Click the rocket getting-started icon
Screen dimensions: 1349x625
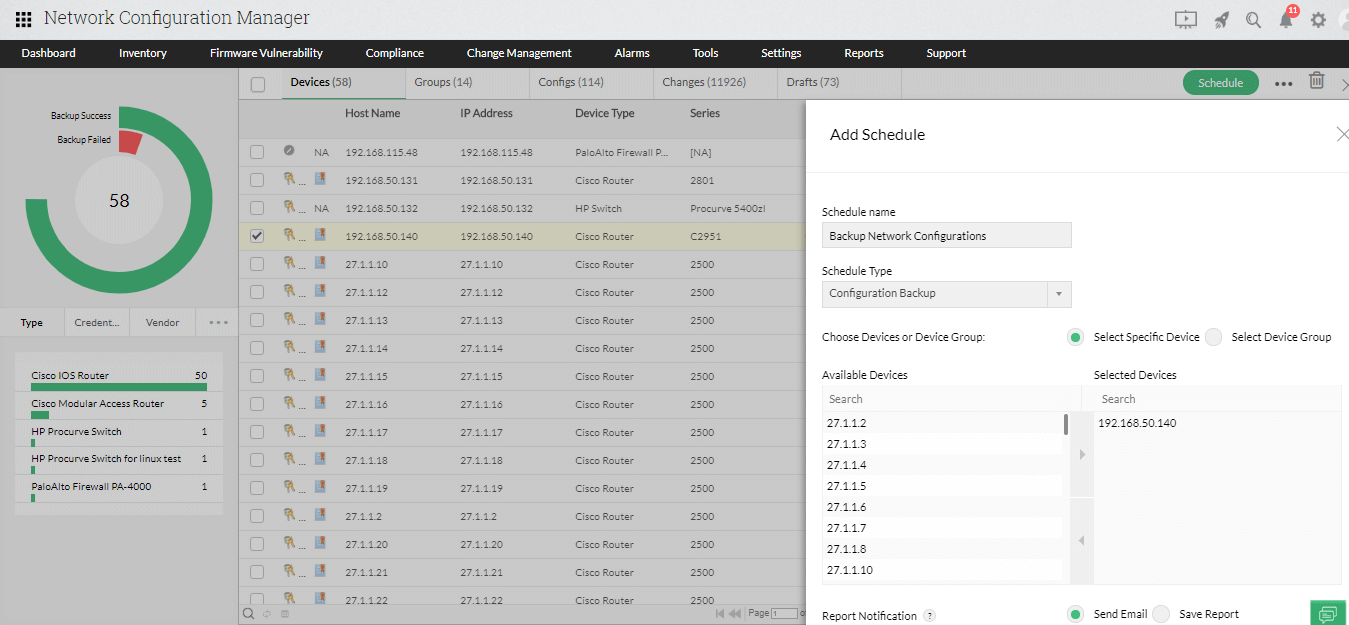1221,18
